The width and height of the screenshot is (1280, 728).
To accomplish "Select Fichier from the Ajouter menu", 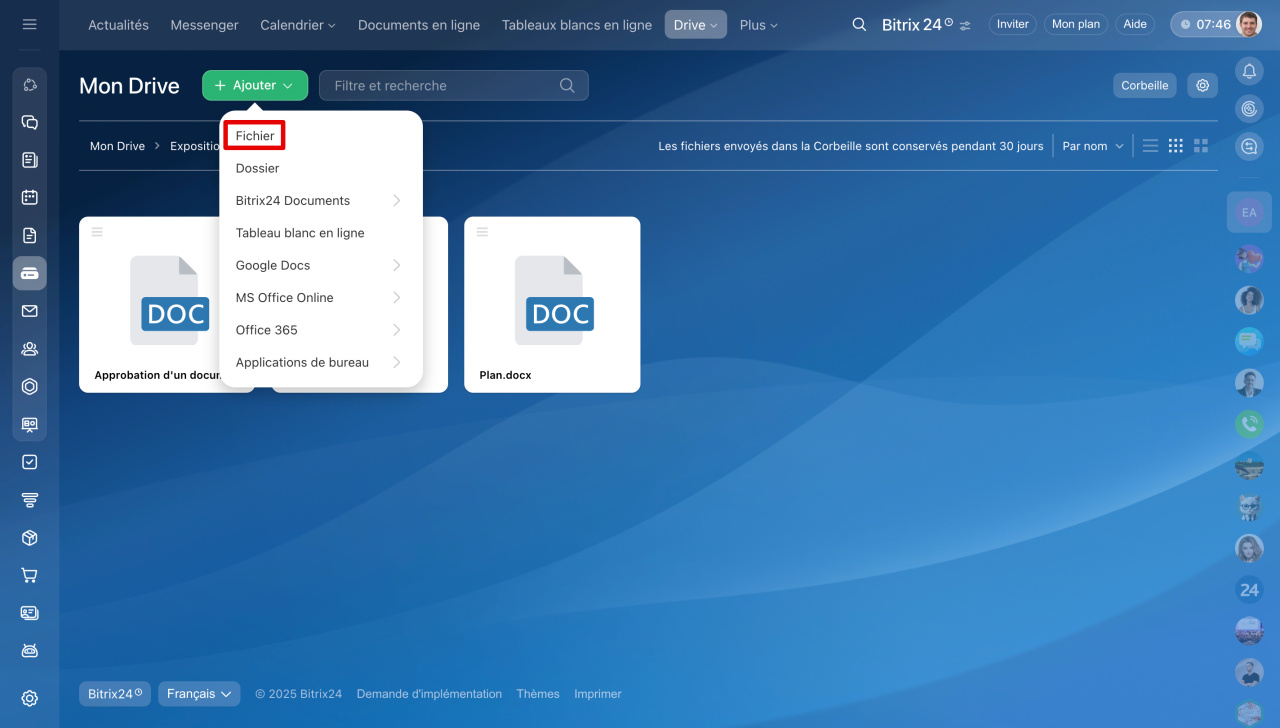I will (x=255, y=136).
